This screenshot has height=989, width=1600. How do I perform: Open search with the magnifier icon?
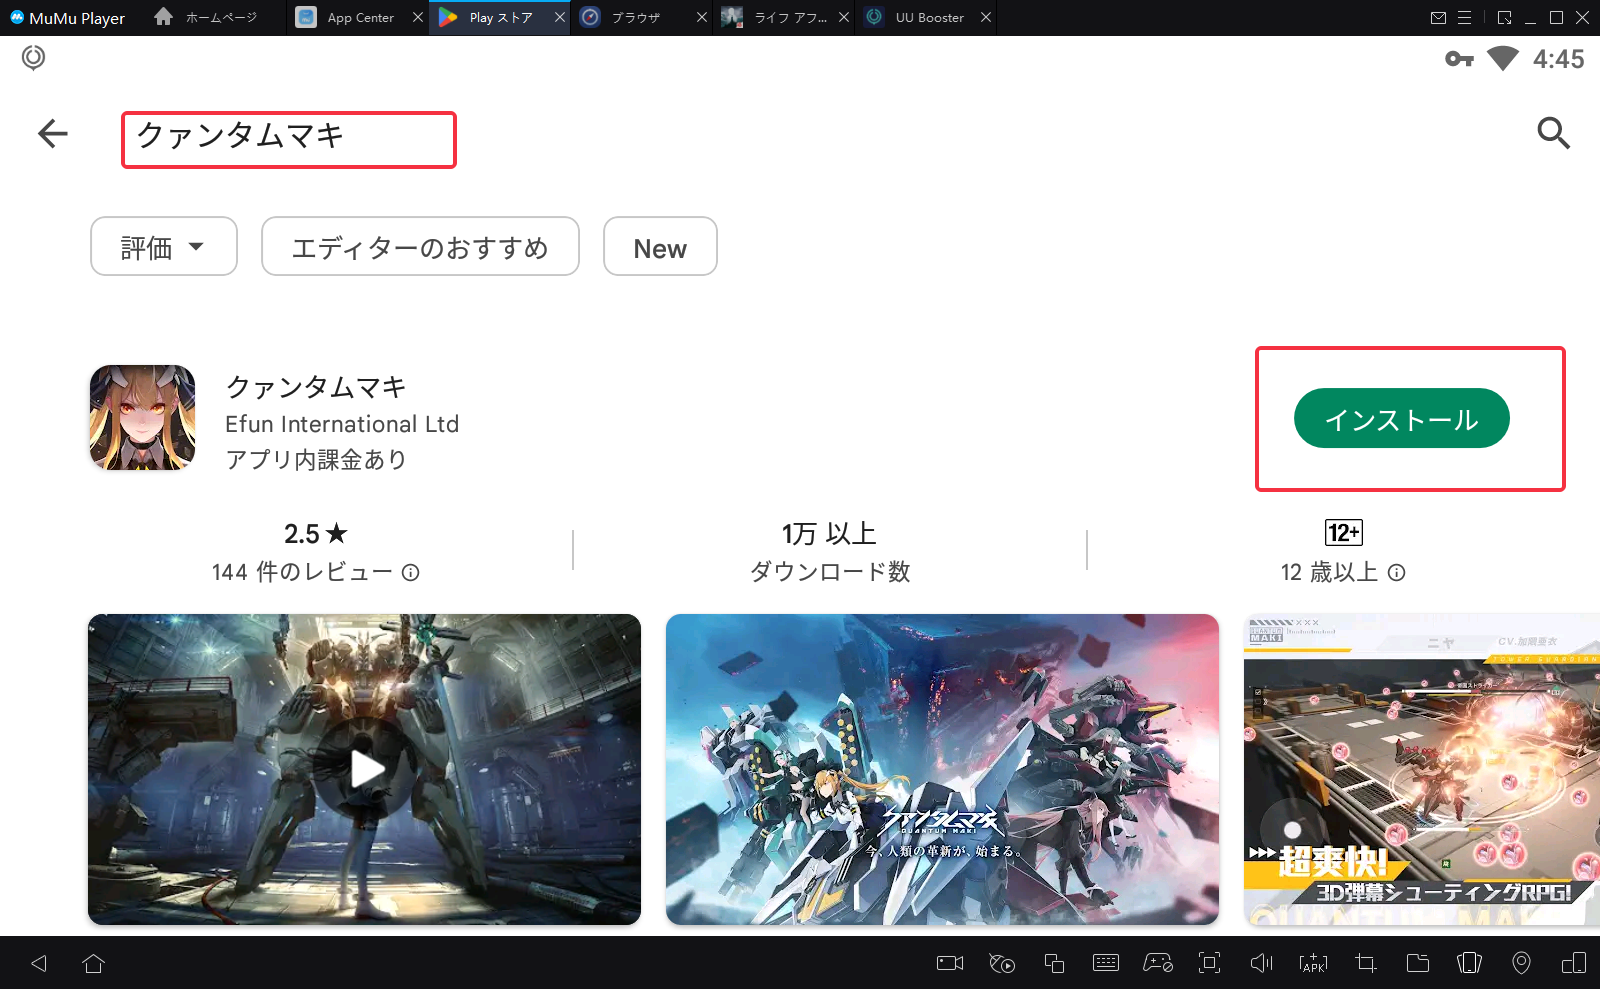coord(1553,133)
